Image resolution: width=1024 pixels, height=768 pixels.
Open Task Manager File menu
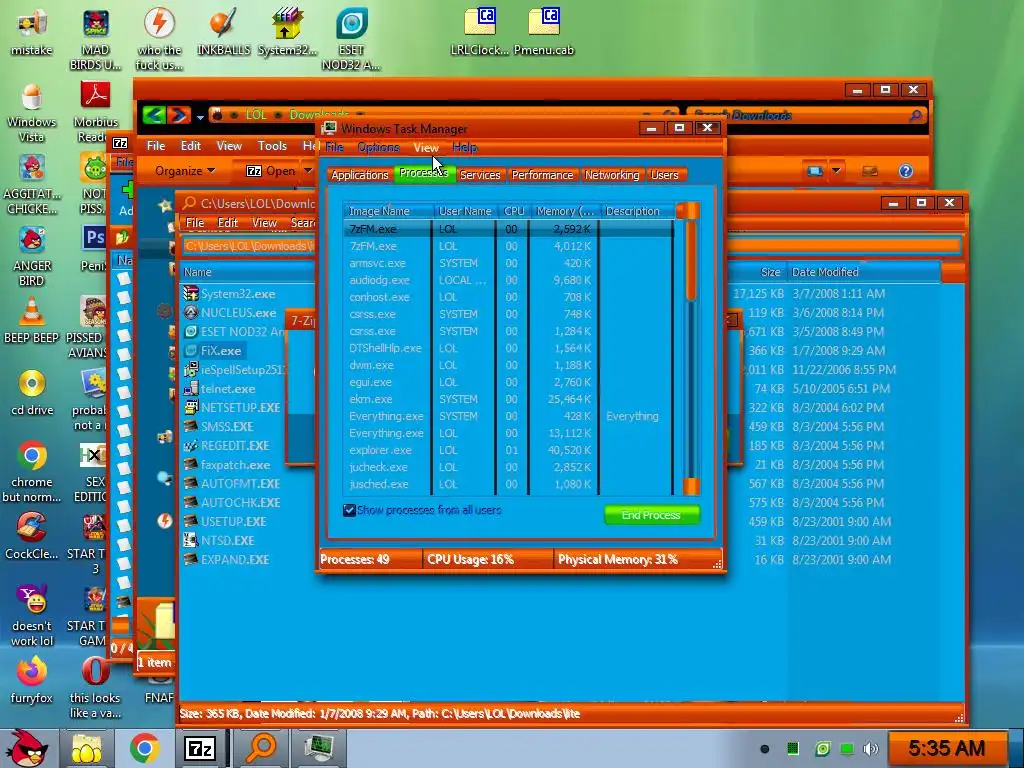pos(334,148)
